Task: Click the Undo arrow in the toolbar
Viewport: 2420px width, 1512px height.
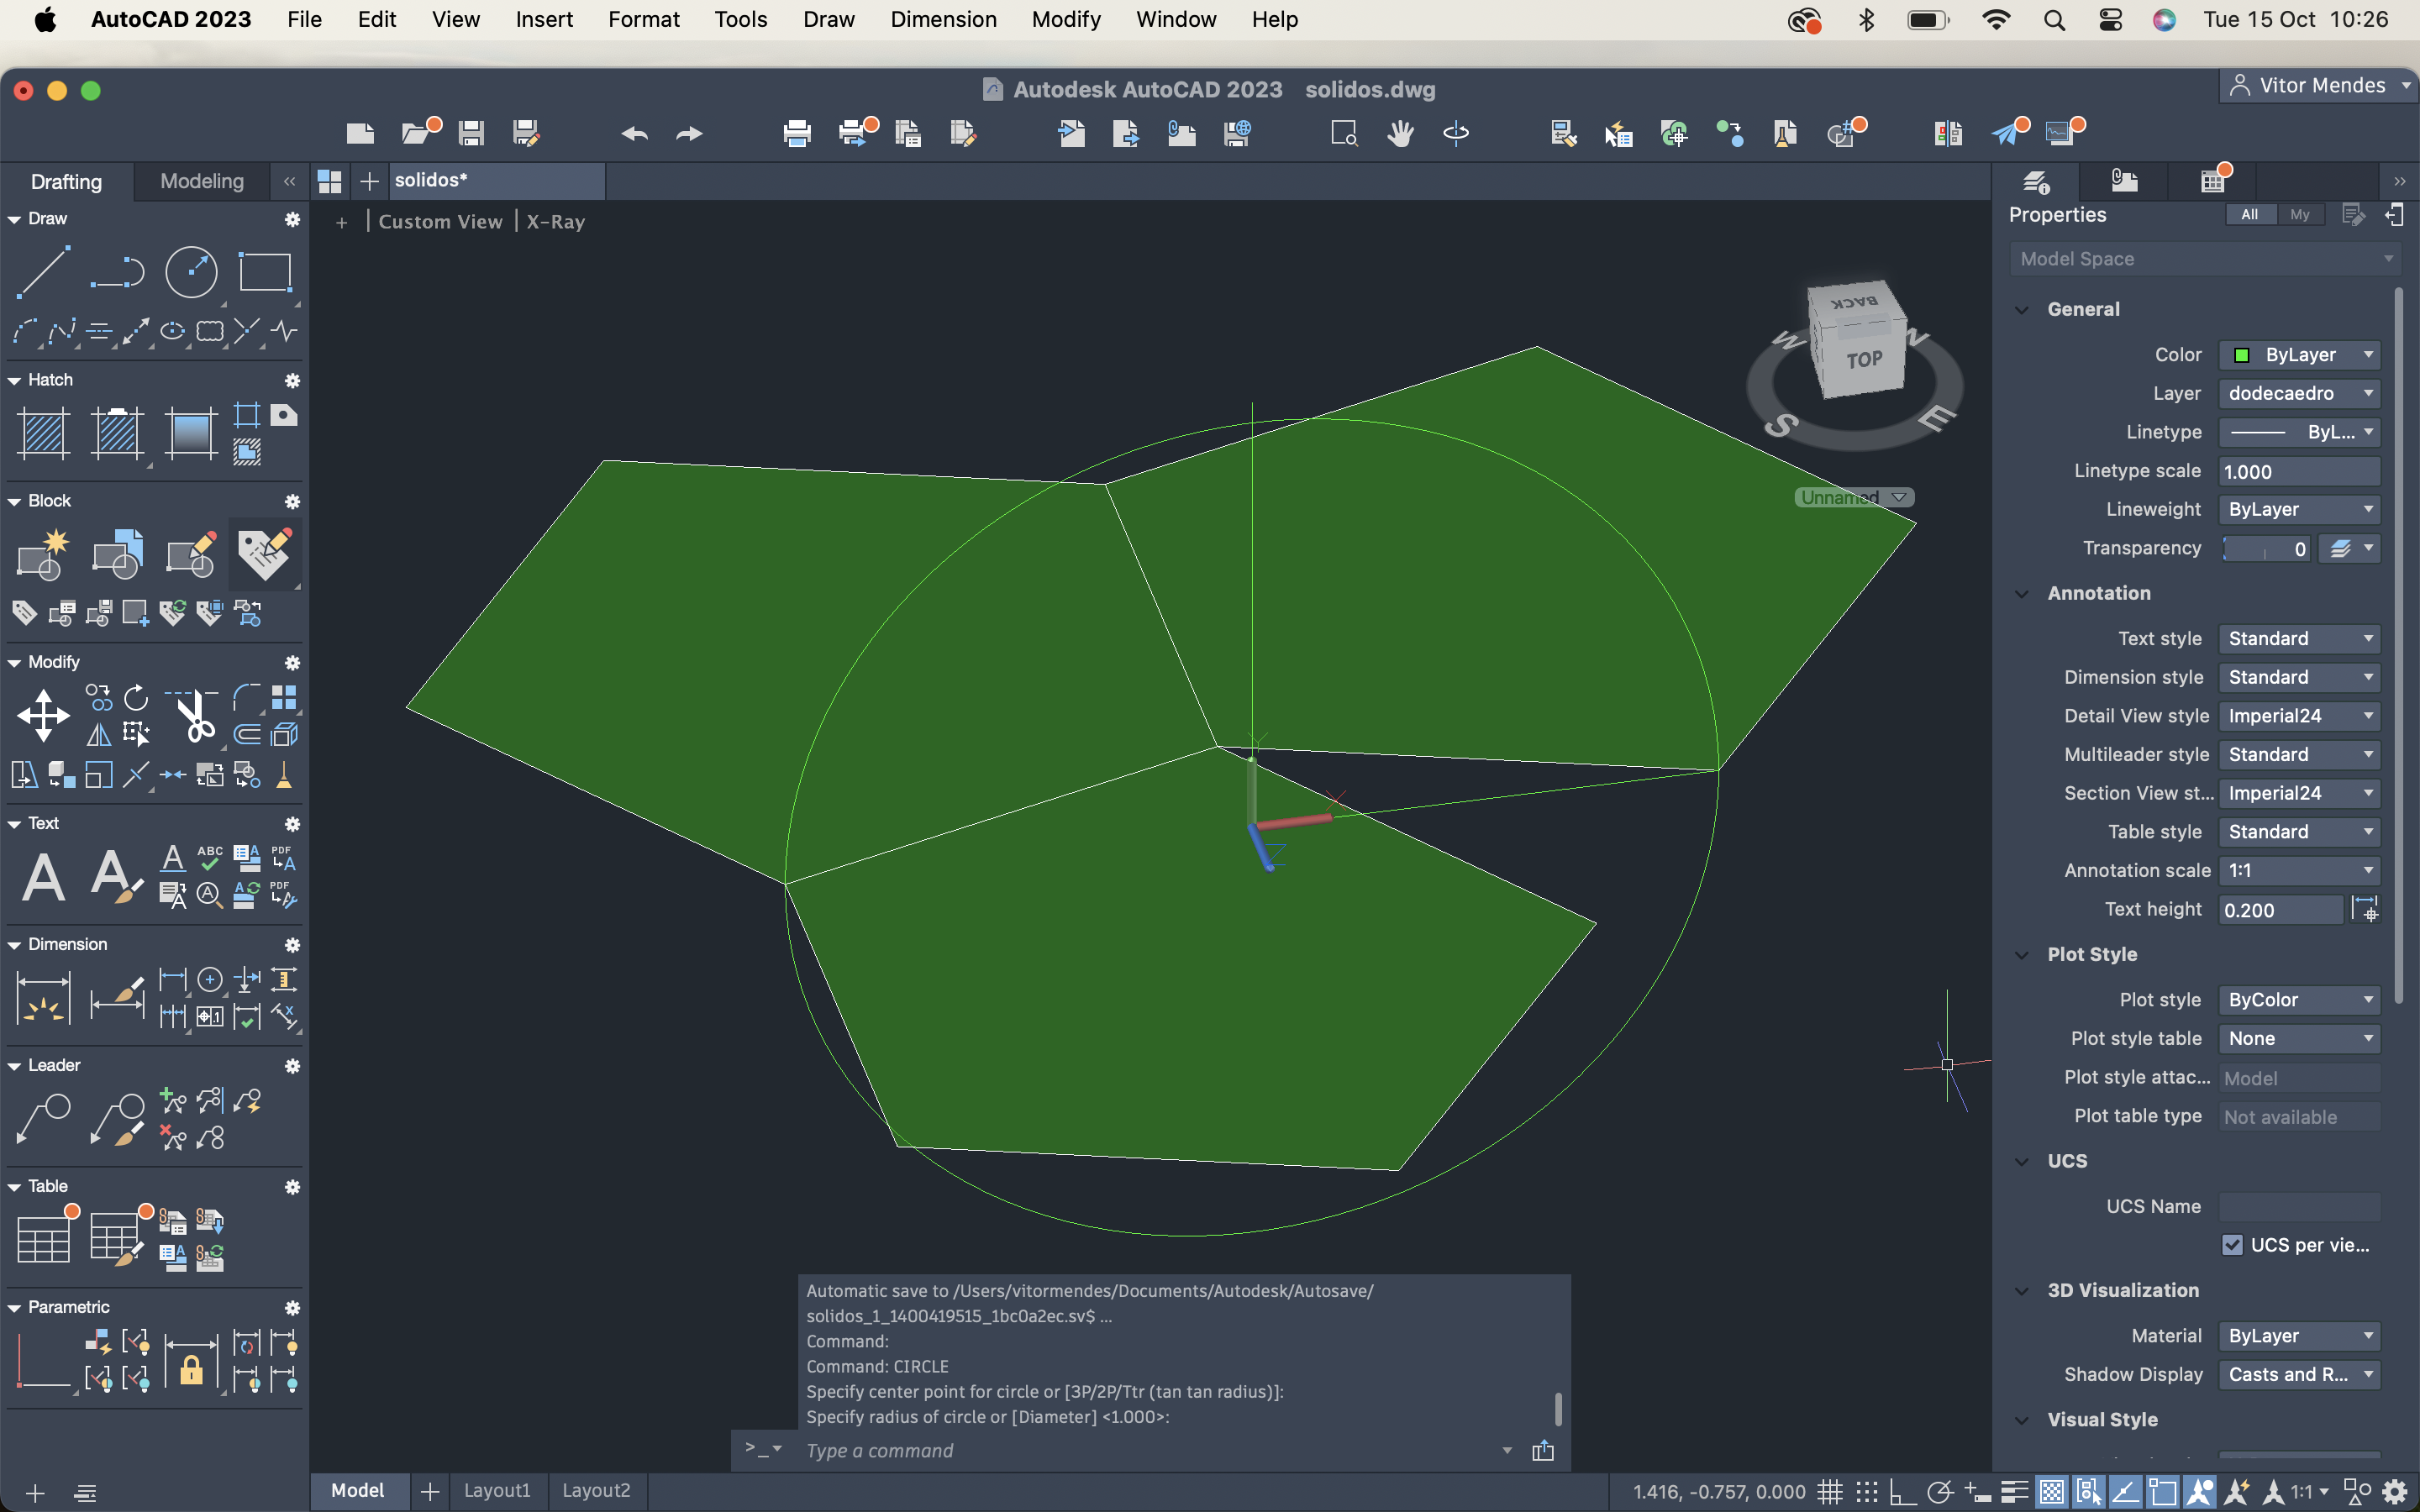Action: tap(634, 133)
